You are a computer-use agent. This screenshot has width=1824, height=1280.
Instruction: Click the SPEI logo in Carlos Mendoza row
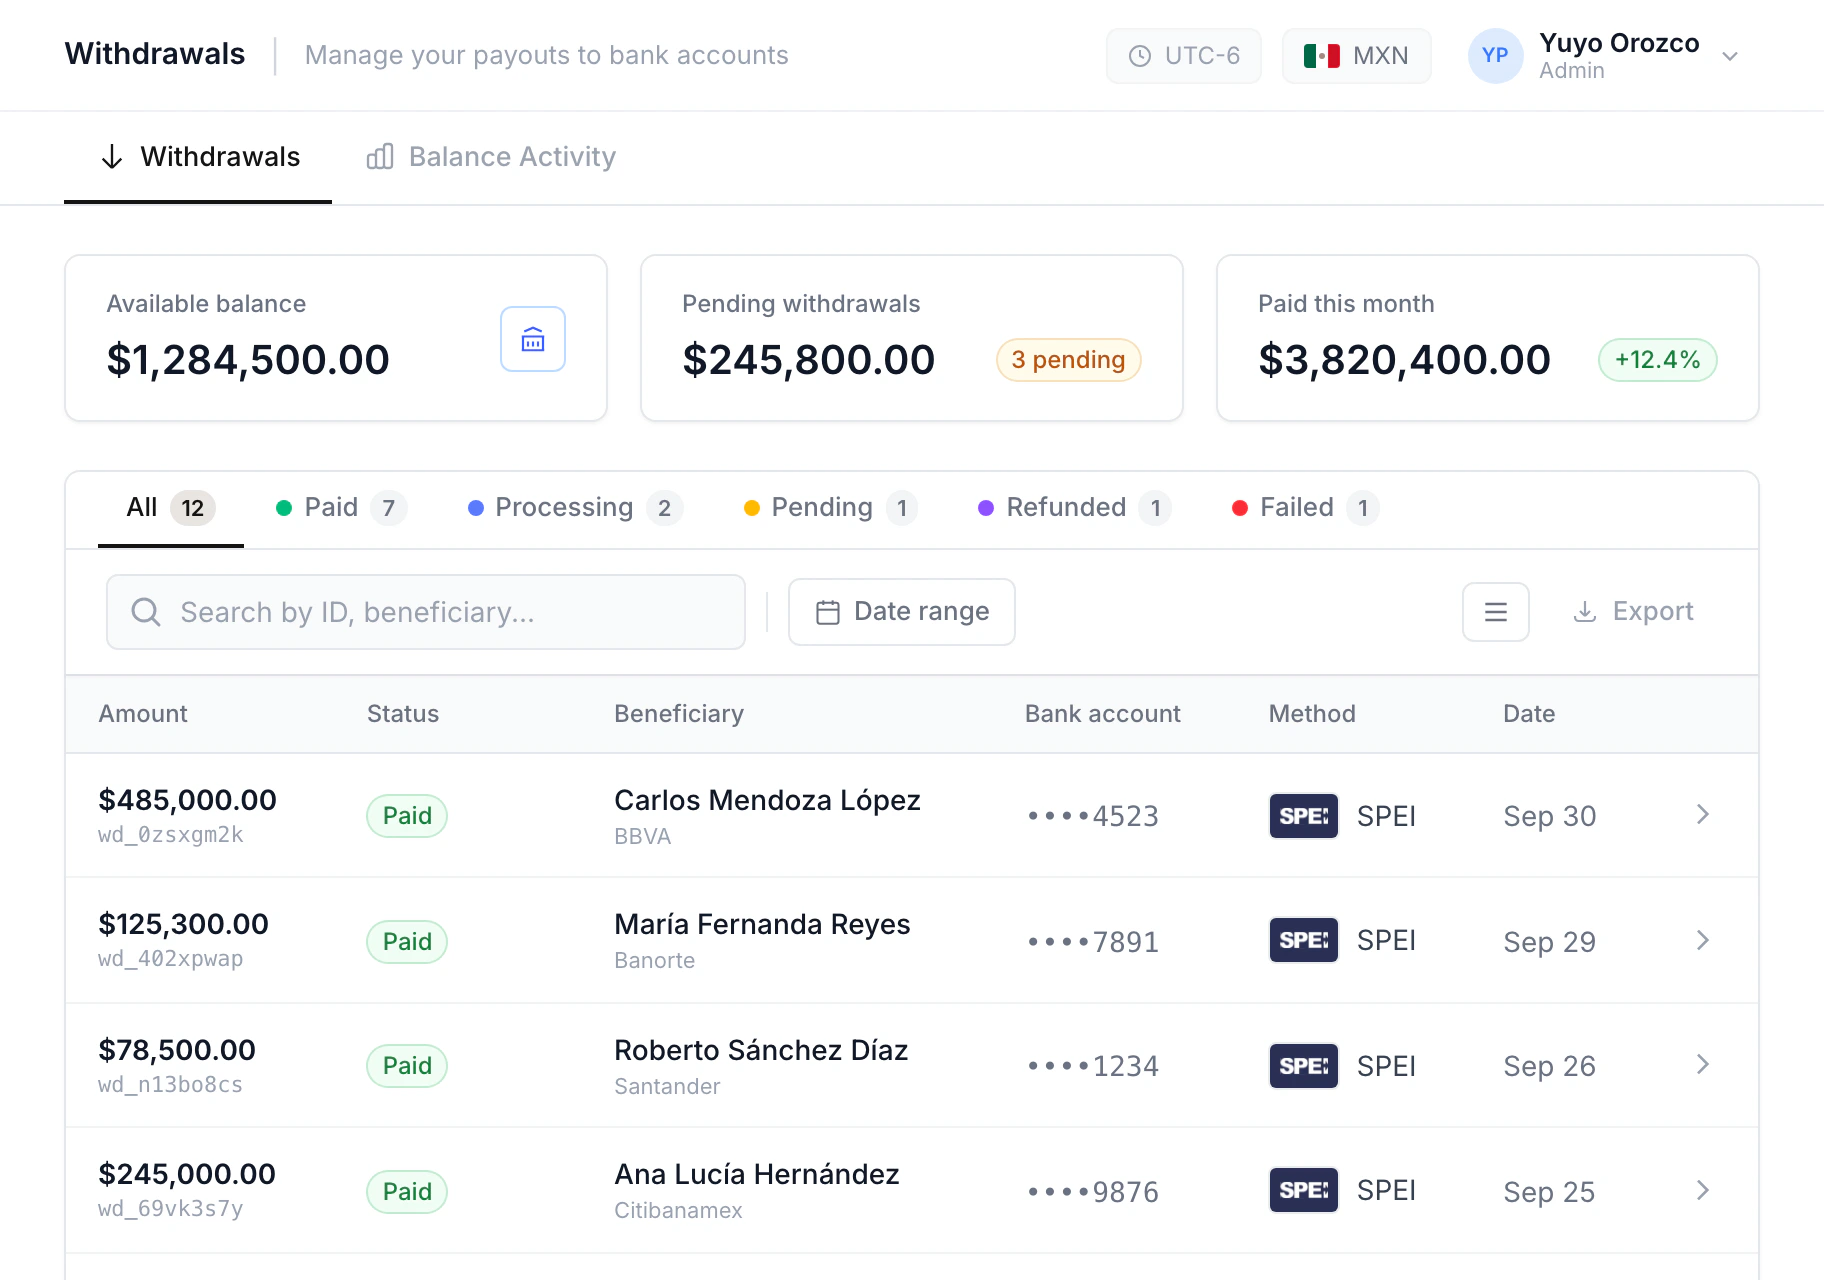[1303, 816]
